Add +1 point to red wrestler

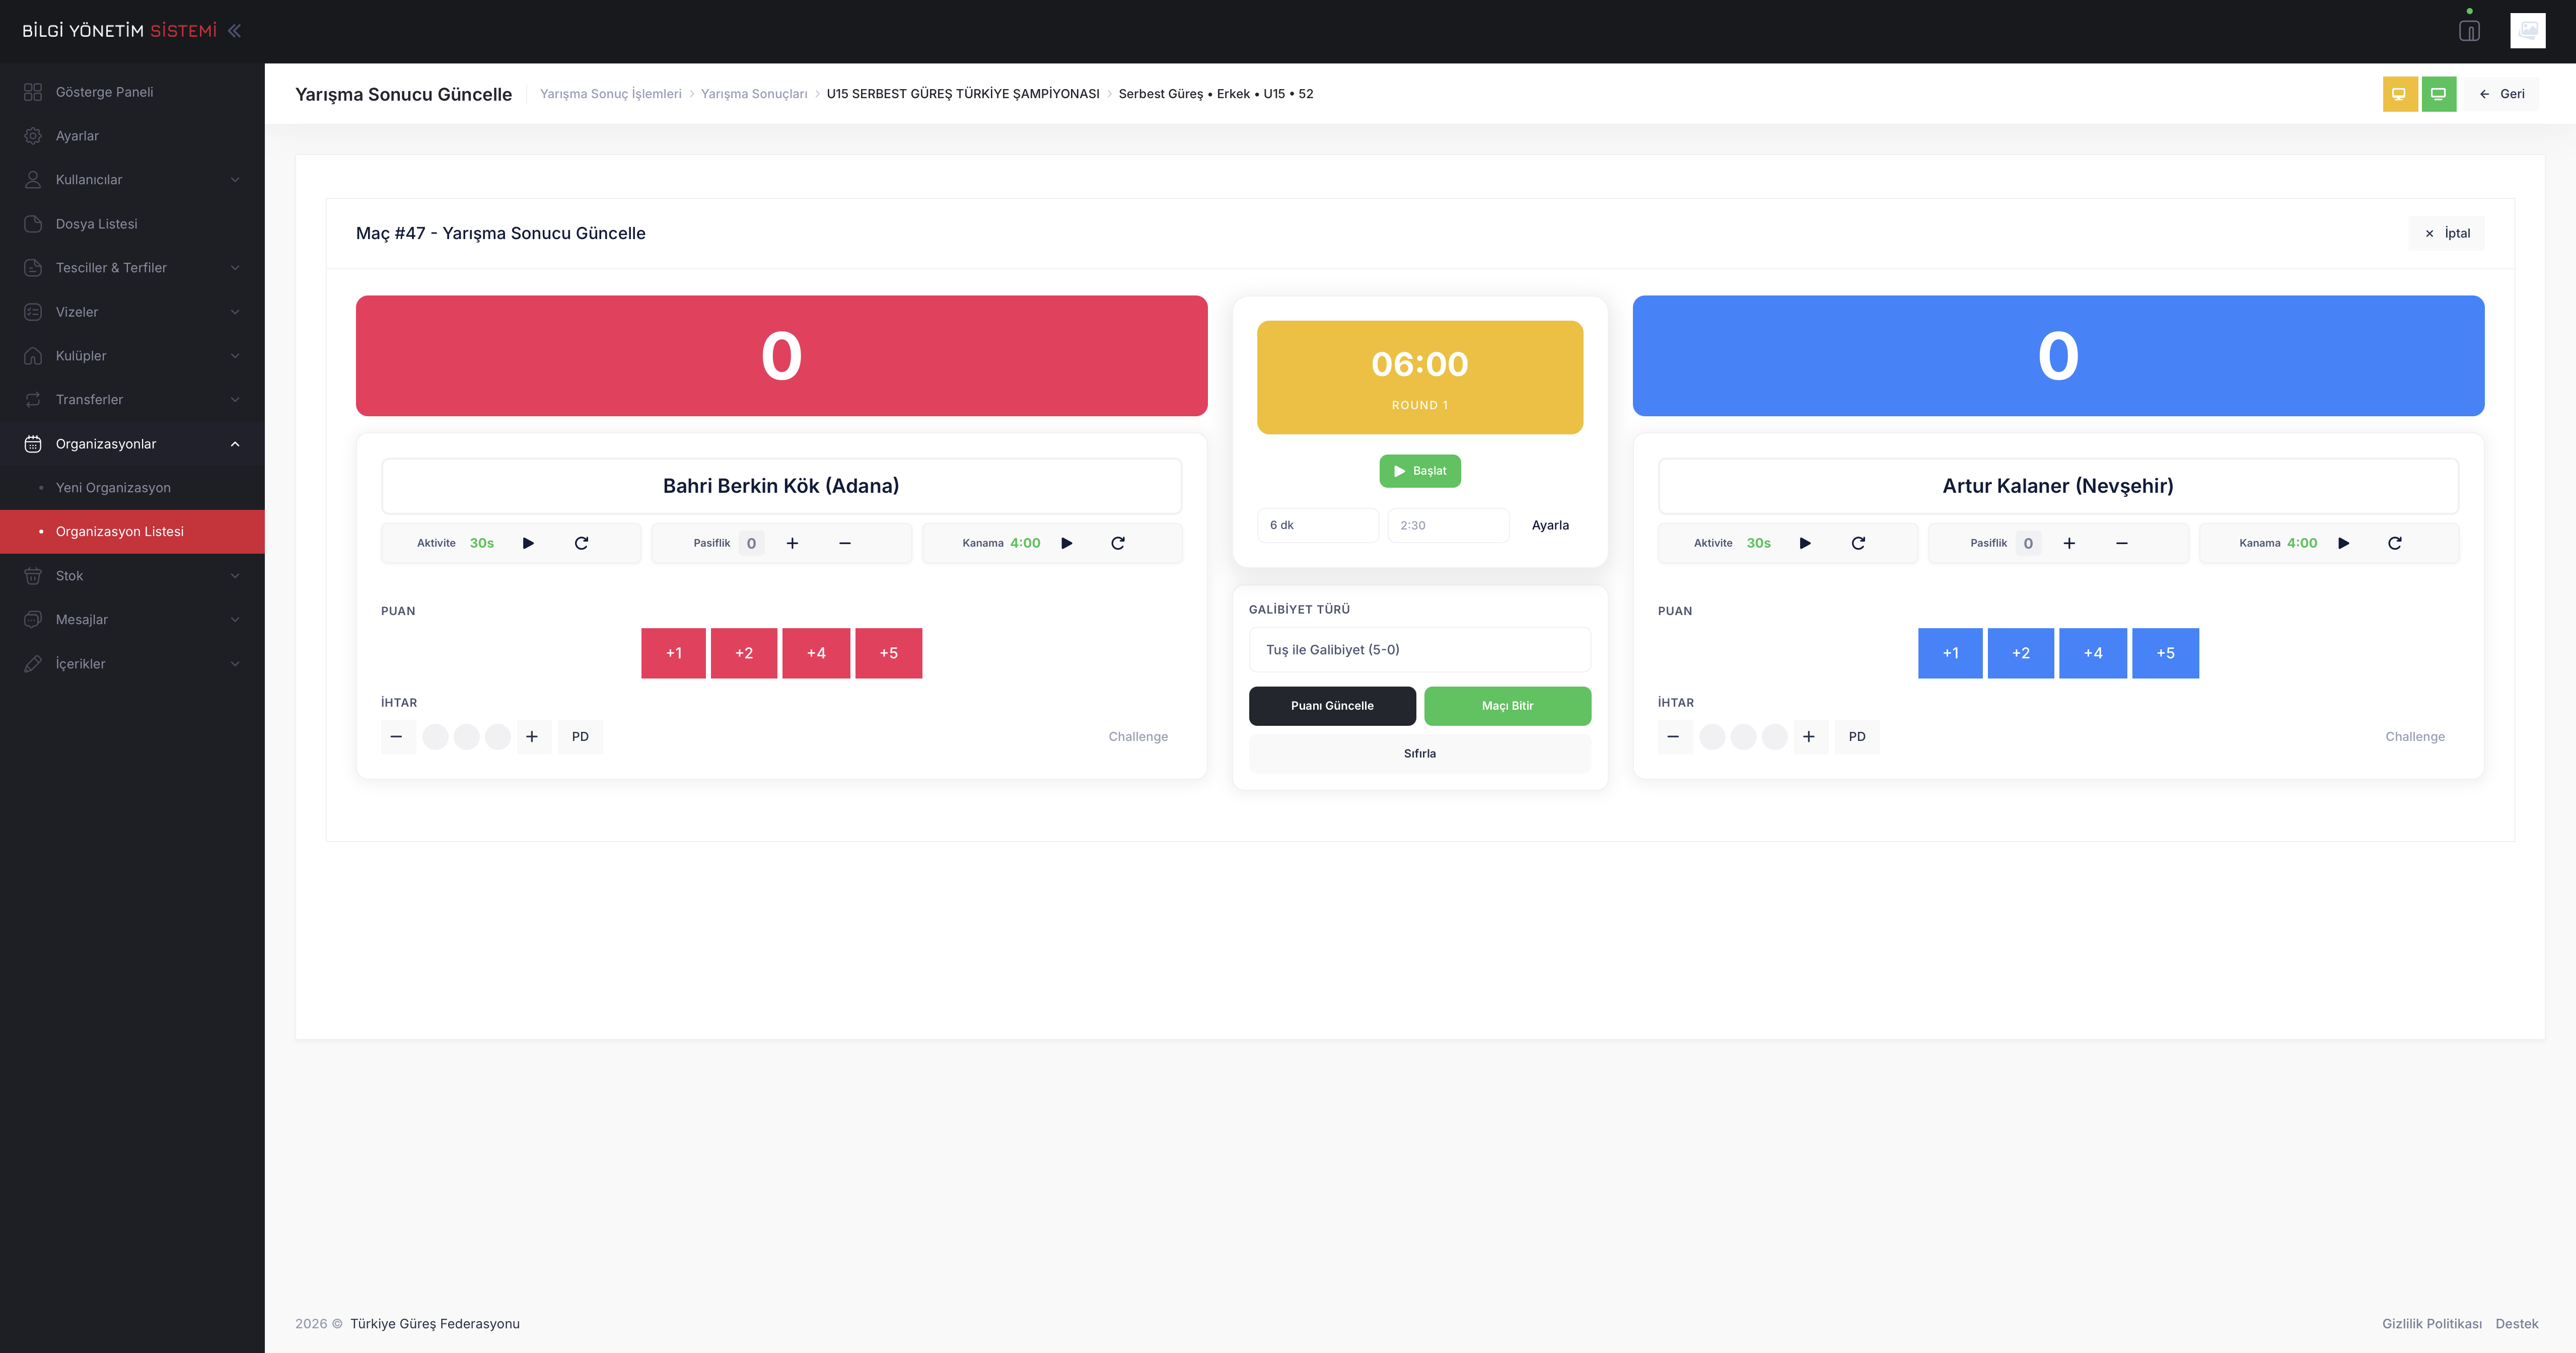click(673, 653)
